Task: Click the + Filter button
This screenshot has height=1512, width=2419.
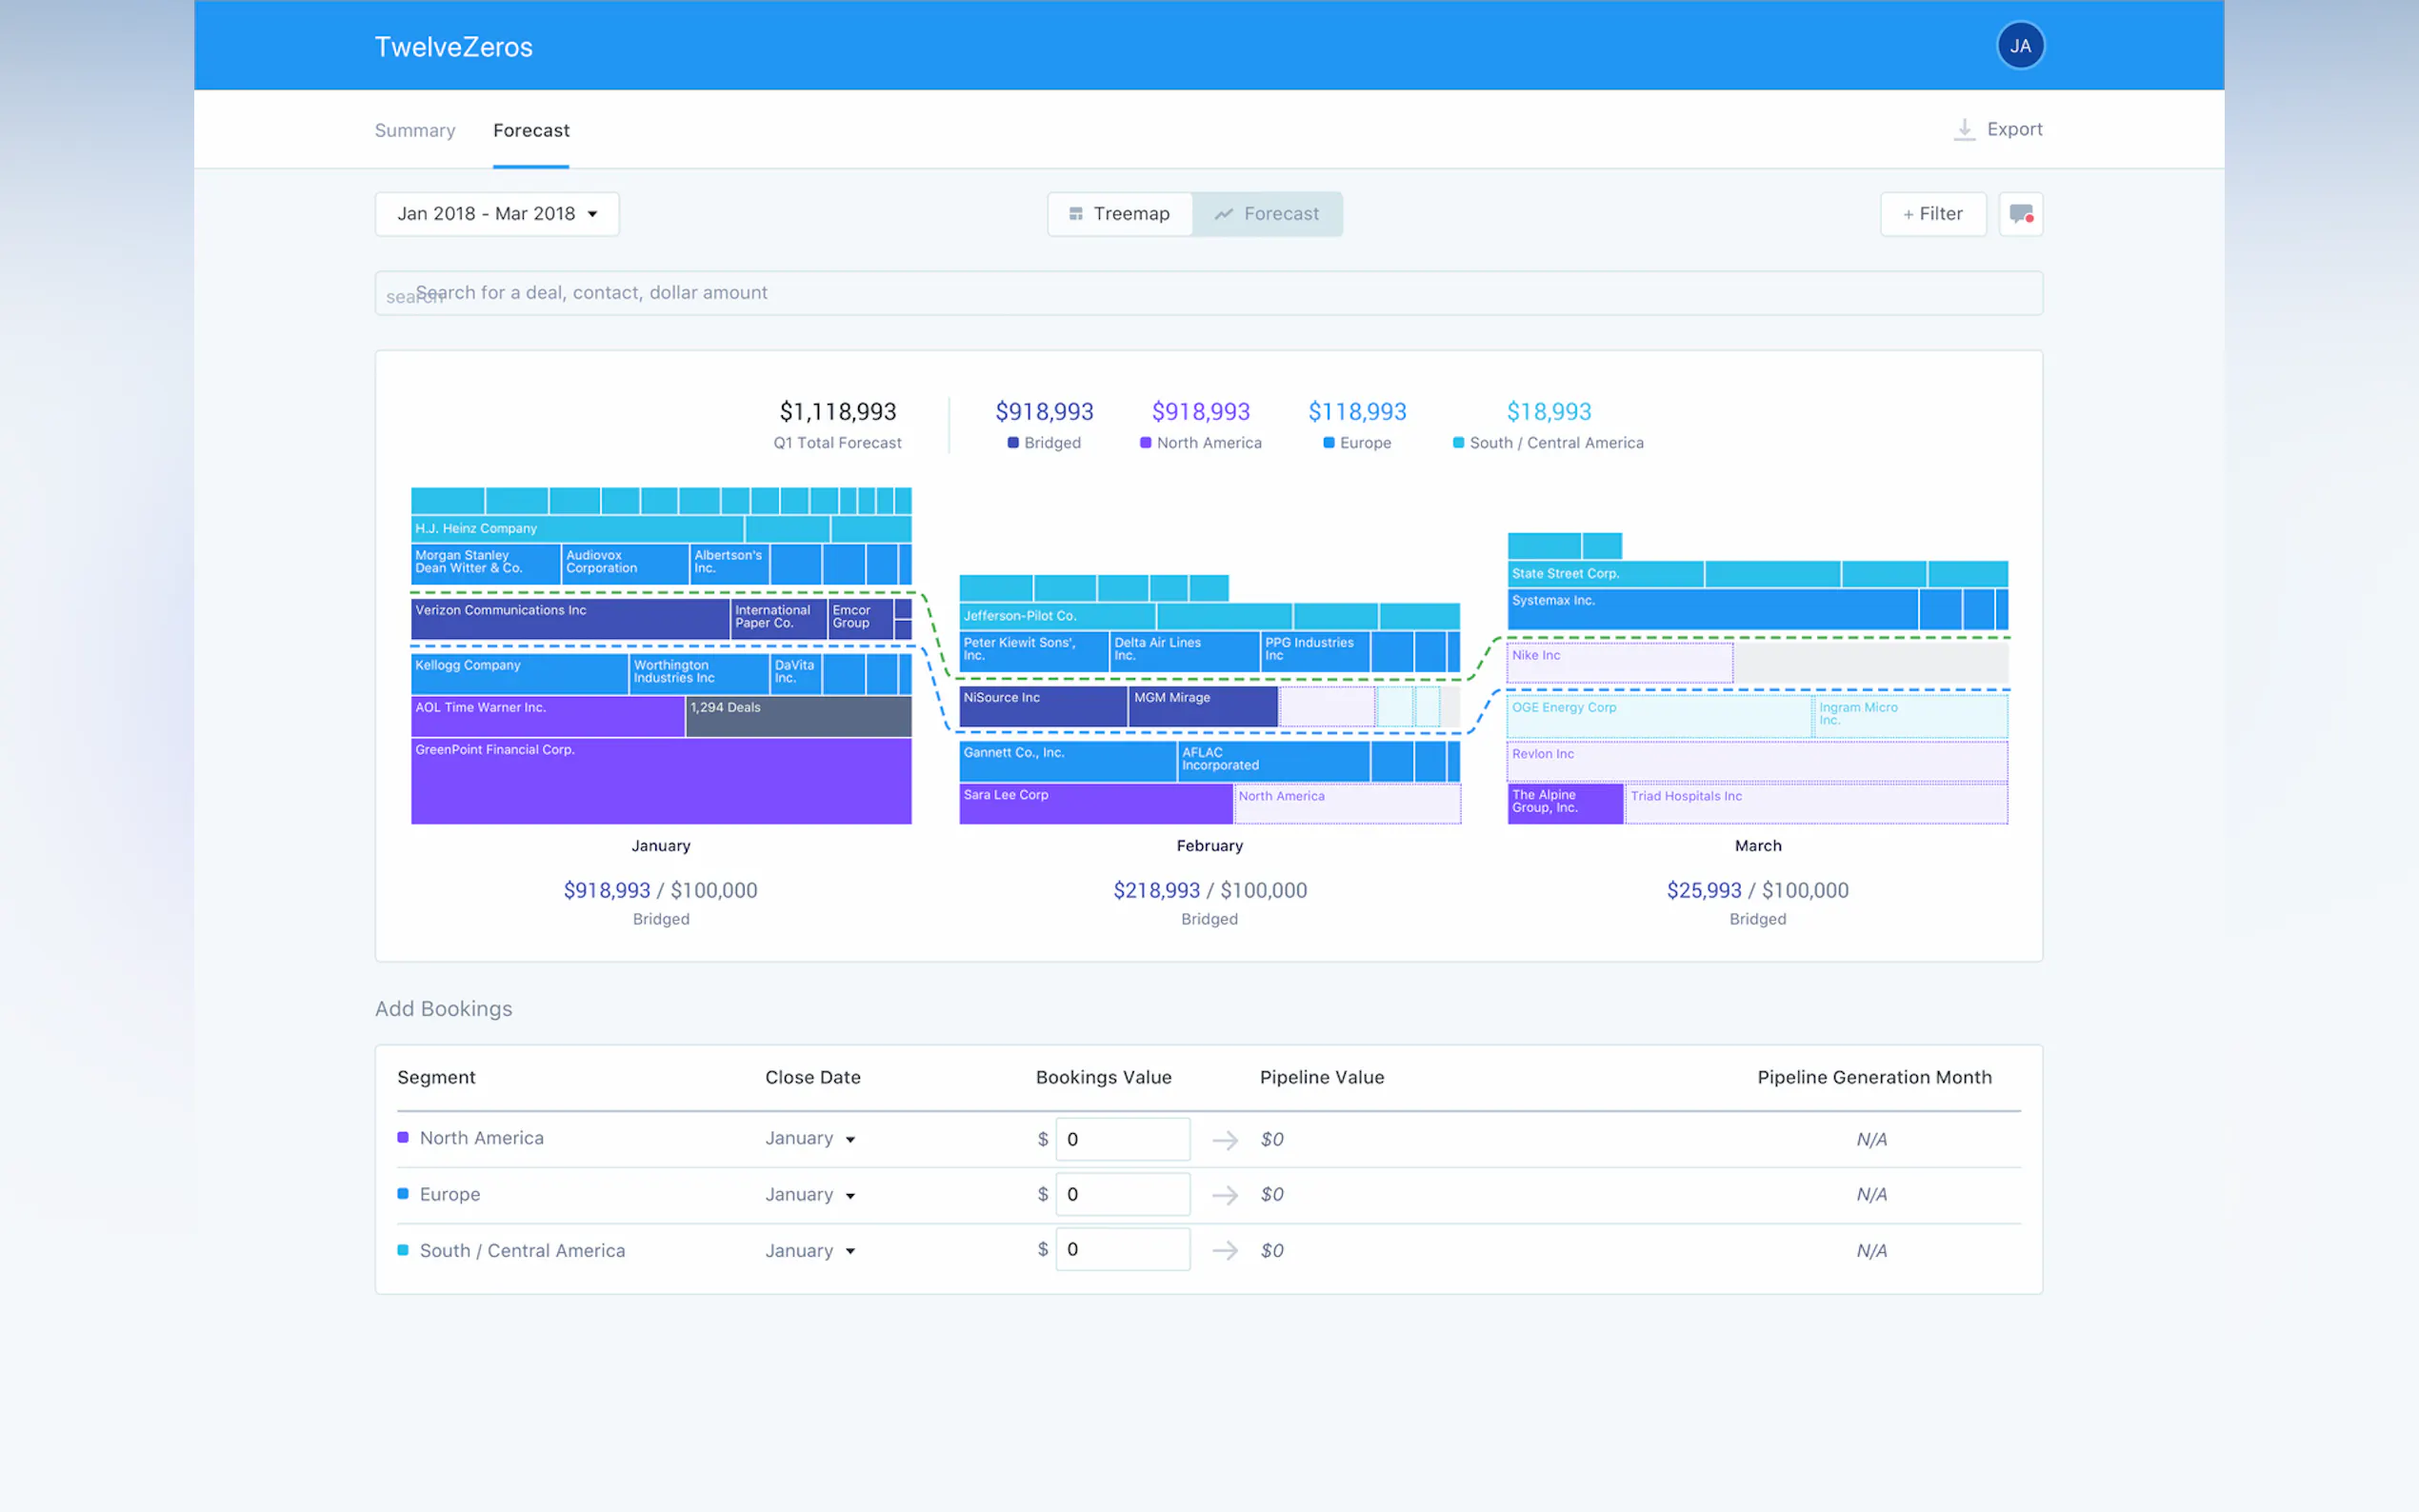Action: [x=1932, y=214]
